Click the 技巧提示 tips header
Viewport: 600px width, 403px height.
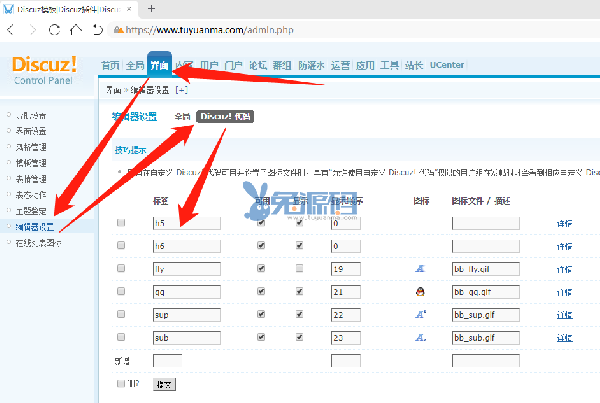[x=130, y=150]
